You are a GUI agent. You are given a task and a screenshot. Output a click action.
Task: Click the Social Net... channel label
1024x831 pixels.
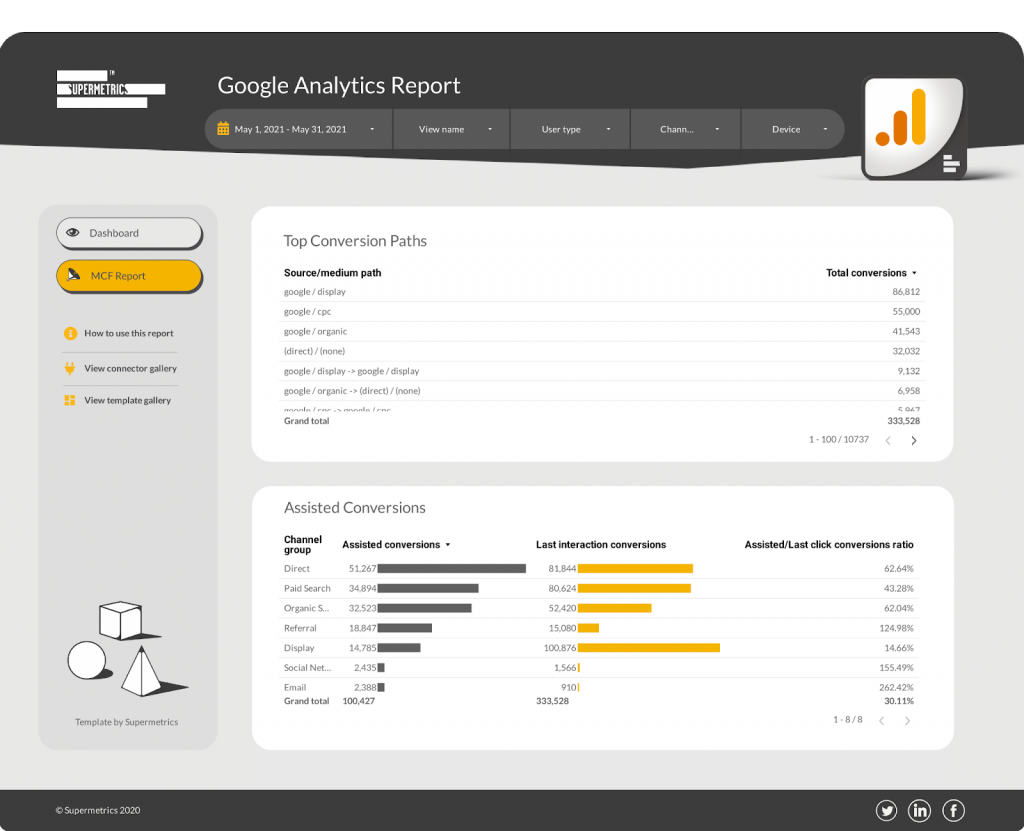(x=307, y=668)
